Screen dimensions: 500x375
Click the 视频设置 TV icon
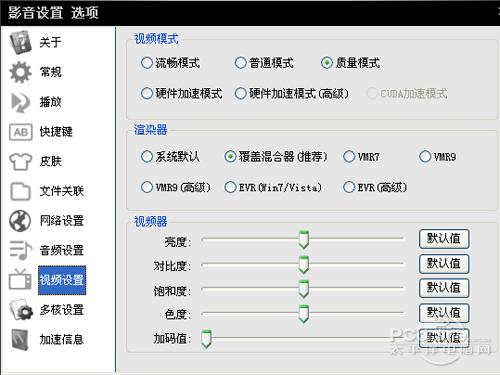click(x=20, y=280)
